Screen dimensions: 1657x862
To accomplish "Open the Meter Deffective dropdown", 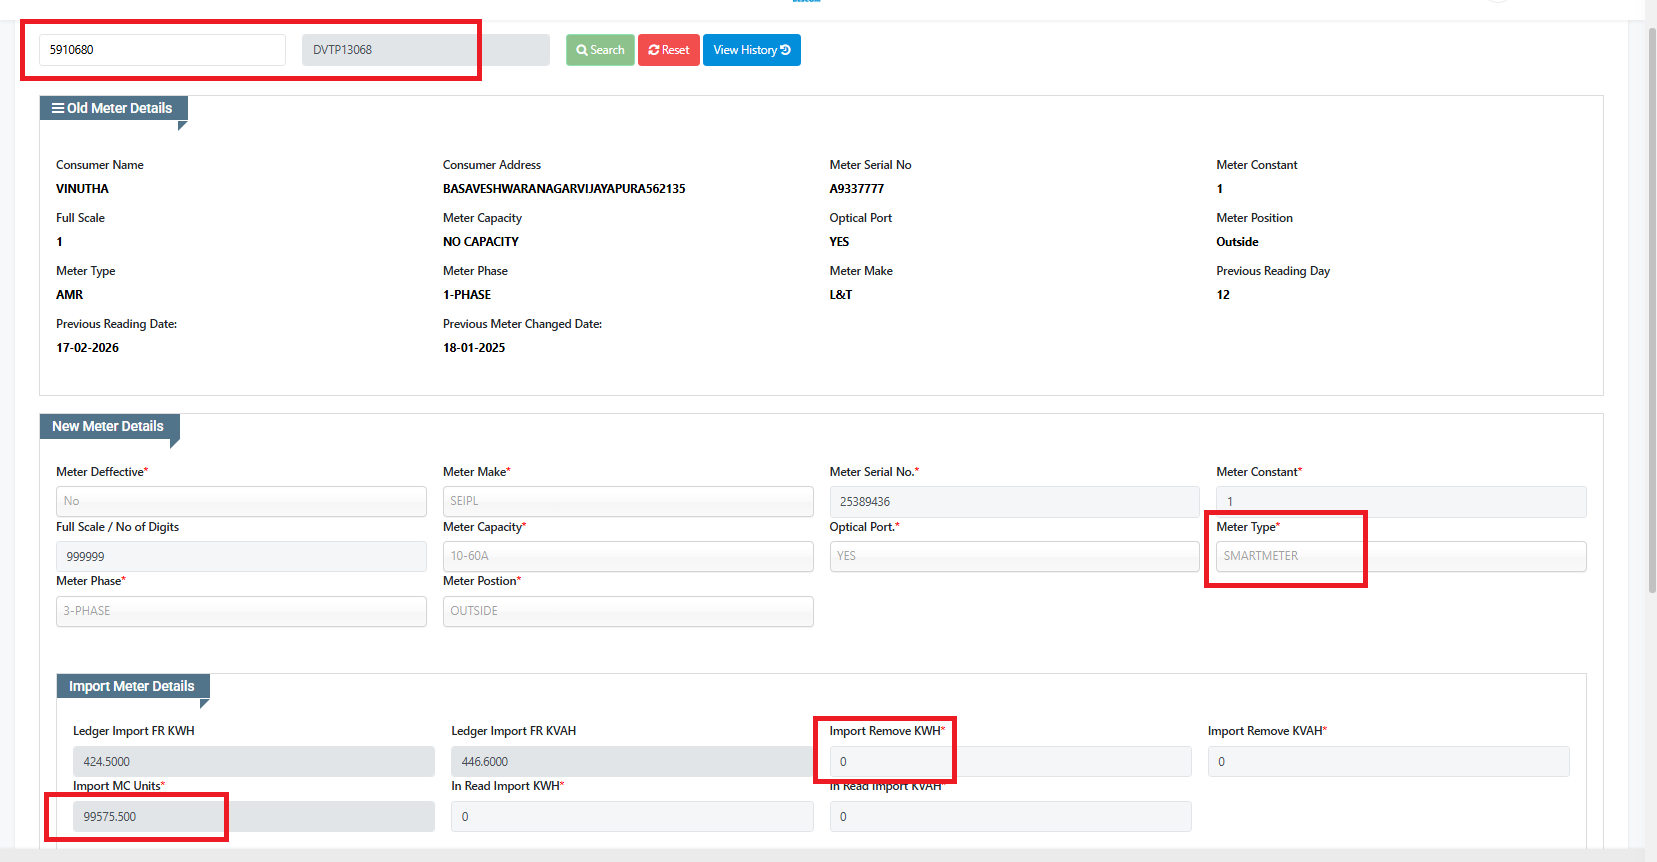I will 241,501.
